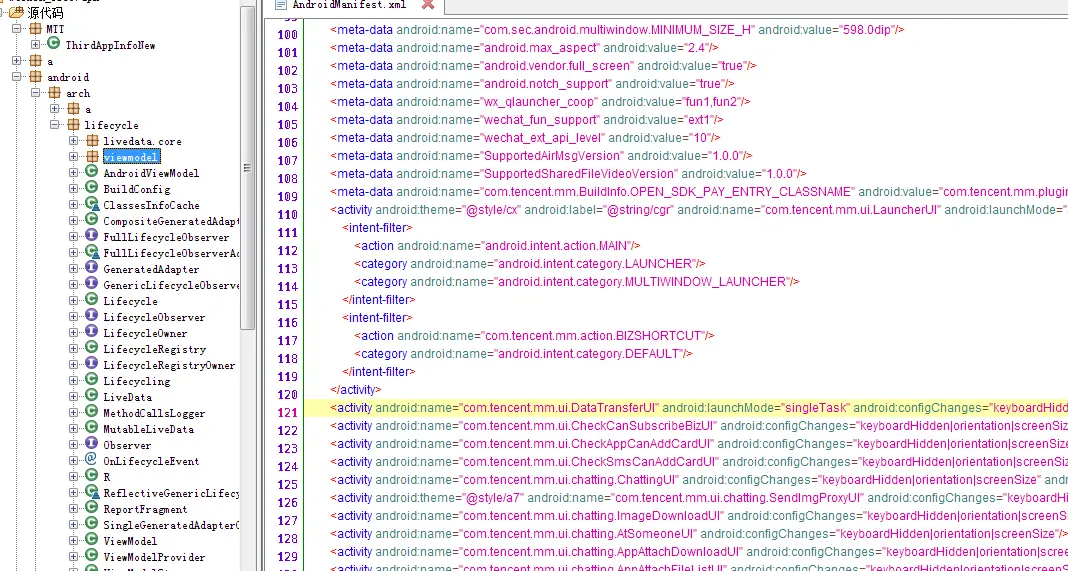
Task: Click the livedata.core package icon
Action: pyautogui.click(x=92, y=141)
